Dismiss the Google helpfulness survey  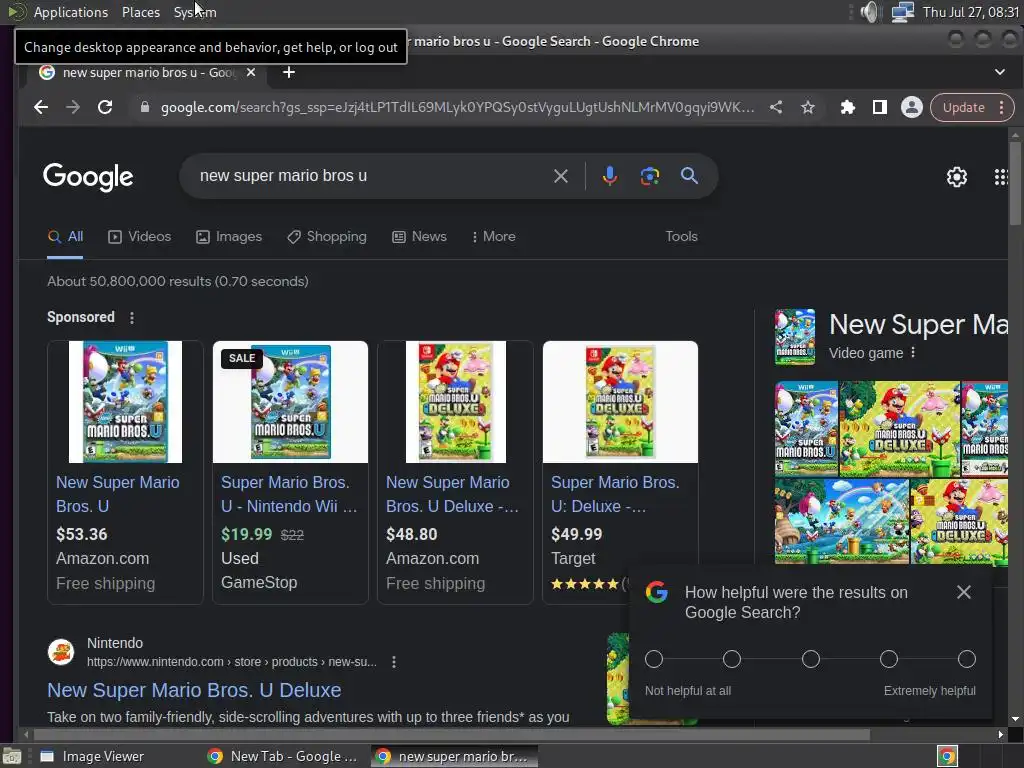[x=963, y=592]
